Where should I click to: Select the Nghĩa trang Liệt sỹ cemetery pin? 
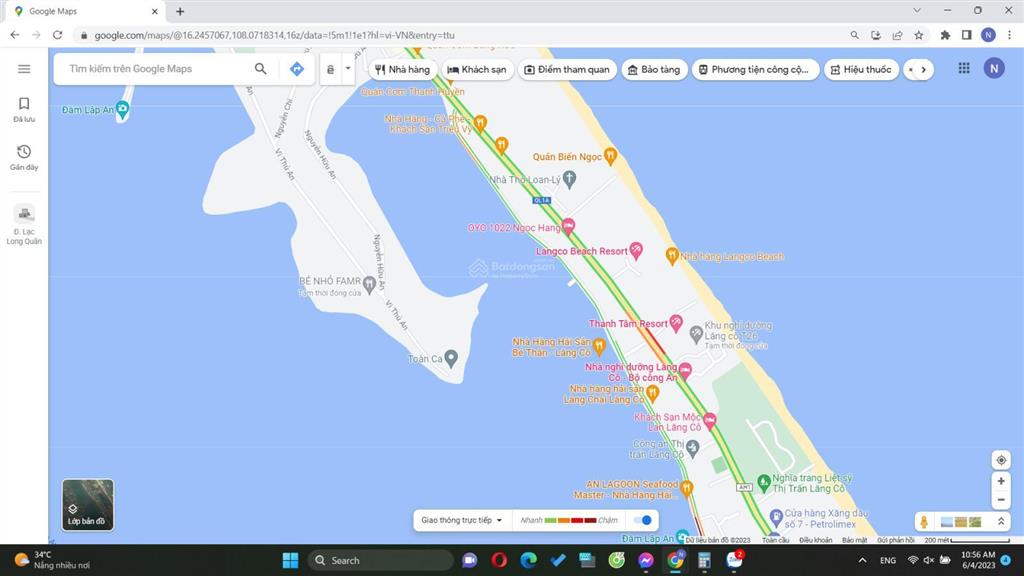click(x=763, y=483)
